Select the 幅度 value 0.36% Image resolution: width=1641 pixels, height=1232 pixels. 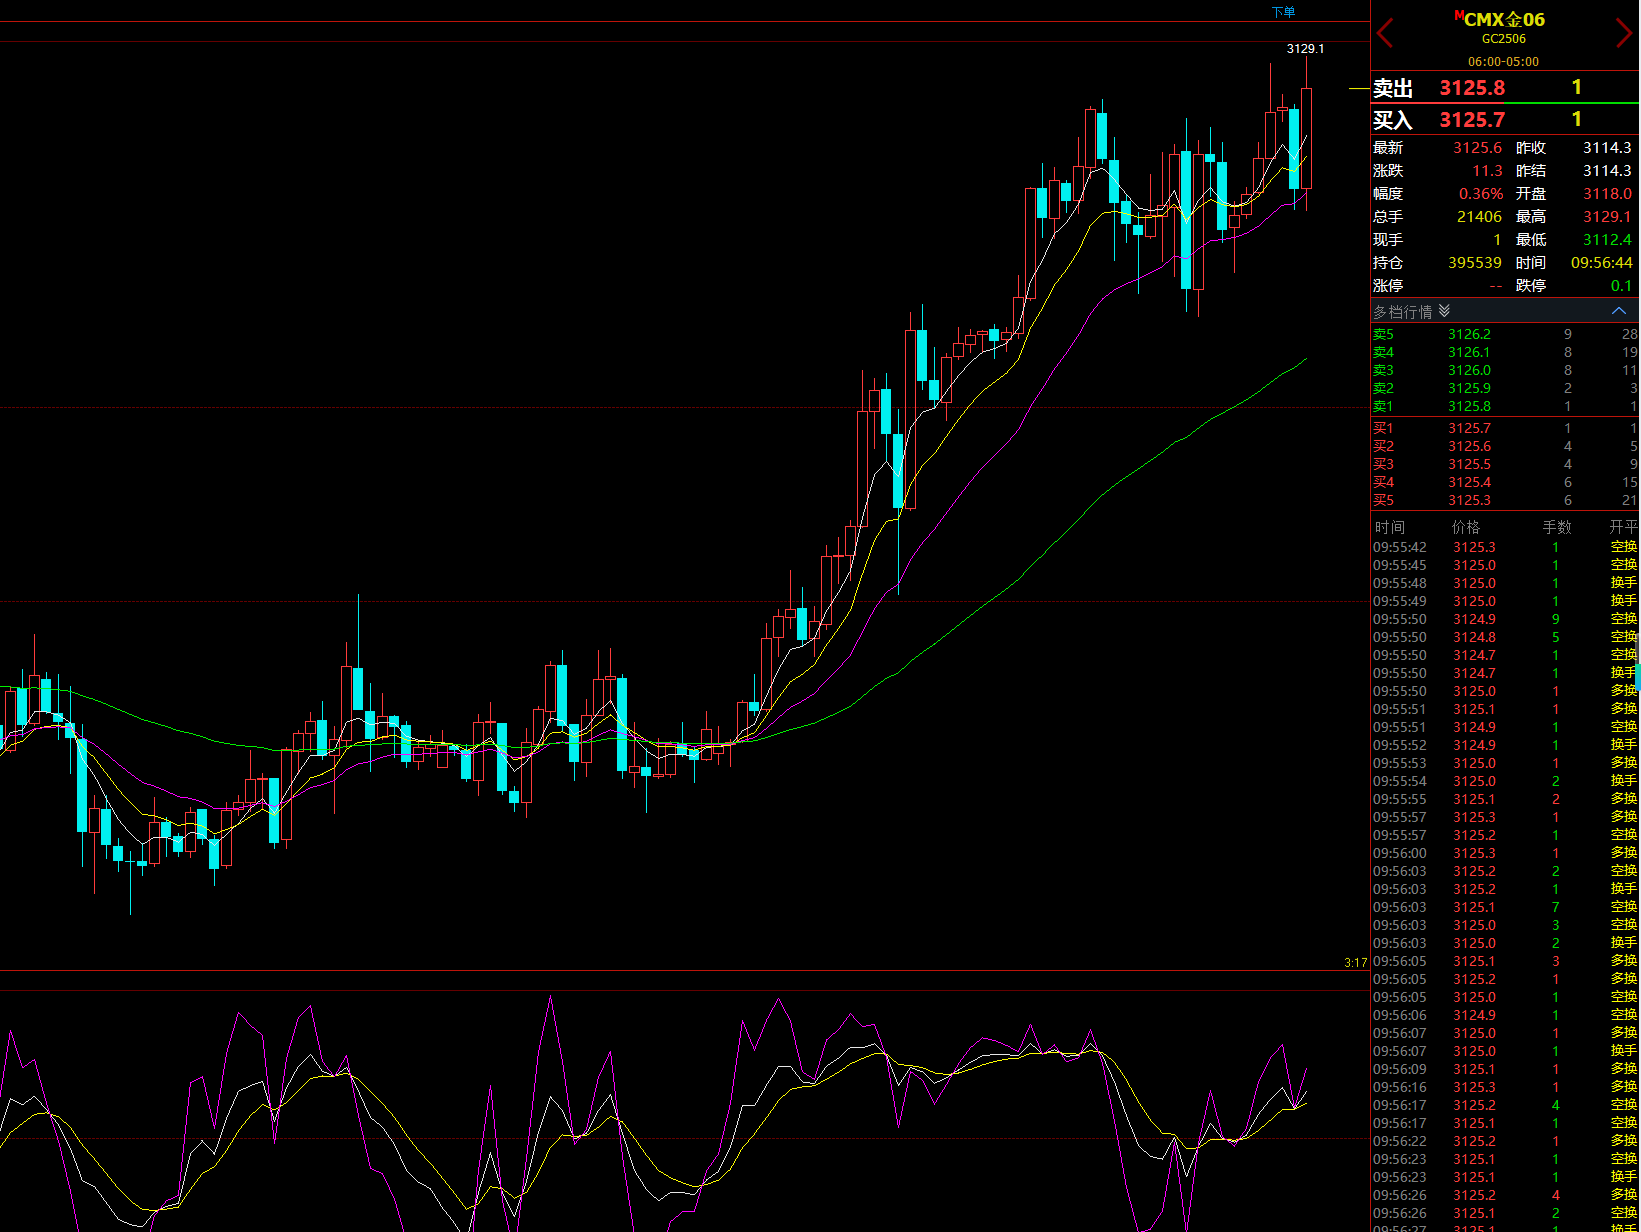1480,194
